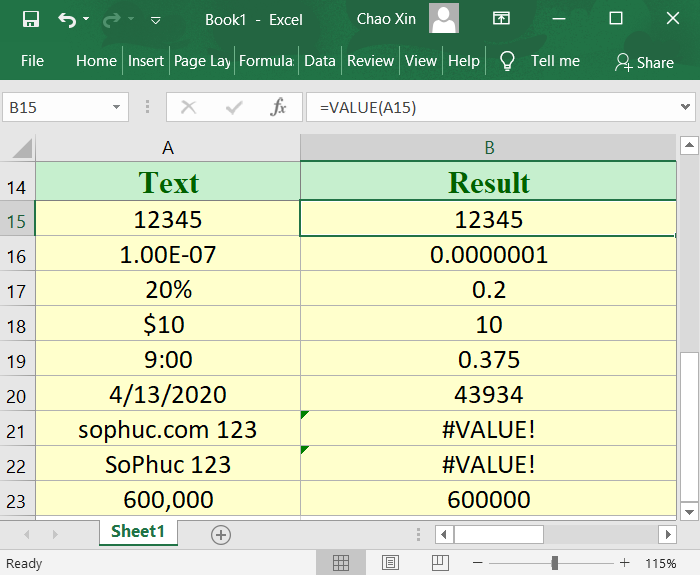Switch to Page Layout view
This screenshot has width=700, height=575.
(390, 563)
